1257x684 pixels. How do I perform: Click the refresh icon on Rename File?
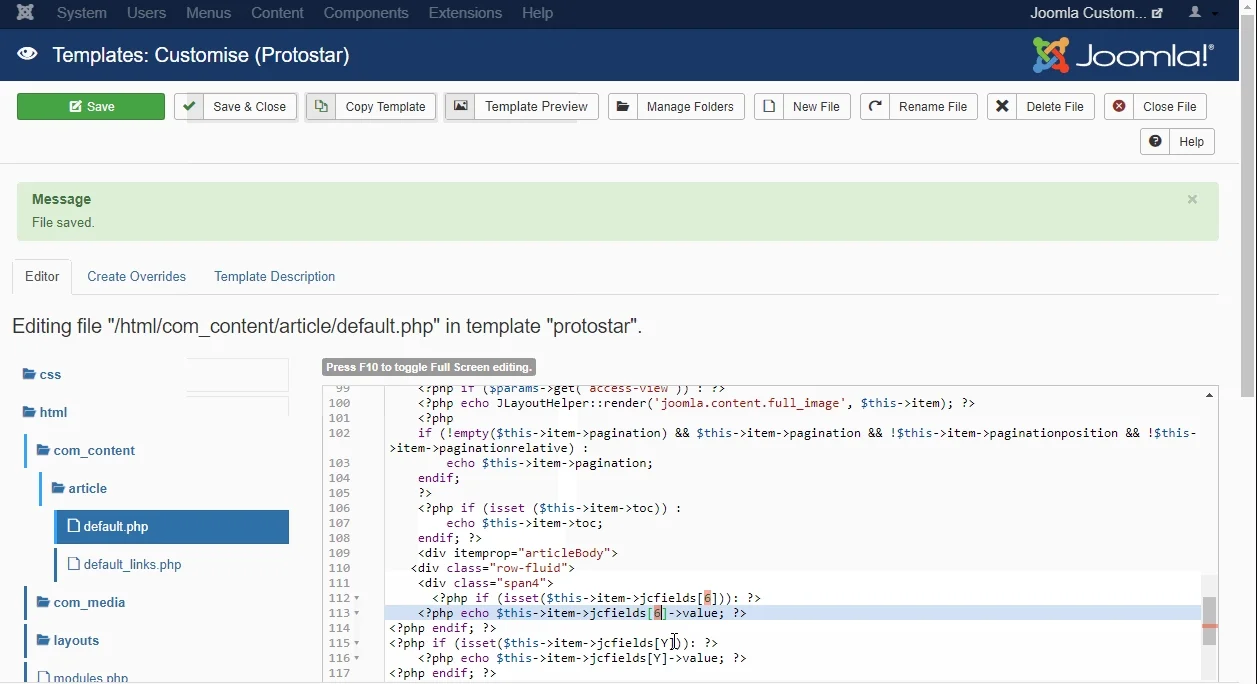click(875, 107)
